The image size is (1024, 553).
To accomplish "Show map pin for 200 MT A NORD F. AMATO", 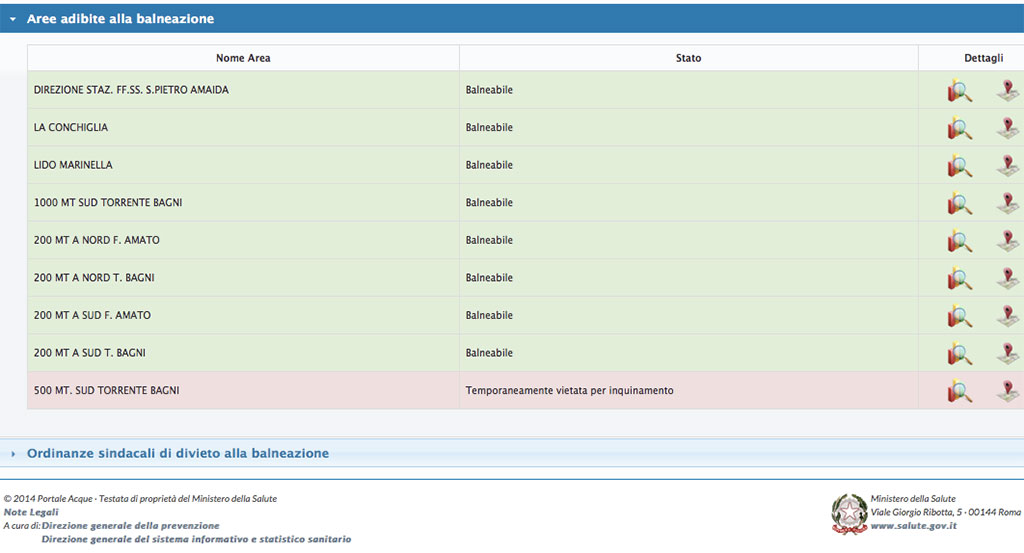I will click(1008, 241).
